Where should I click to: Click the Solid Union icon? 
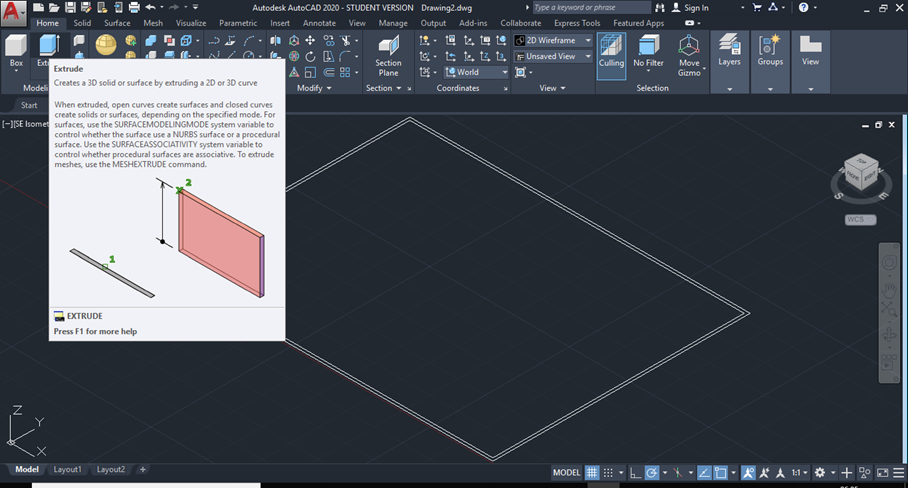point(151,41)
